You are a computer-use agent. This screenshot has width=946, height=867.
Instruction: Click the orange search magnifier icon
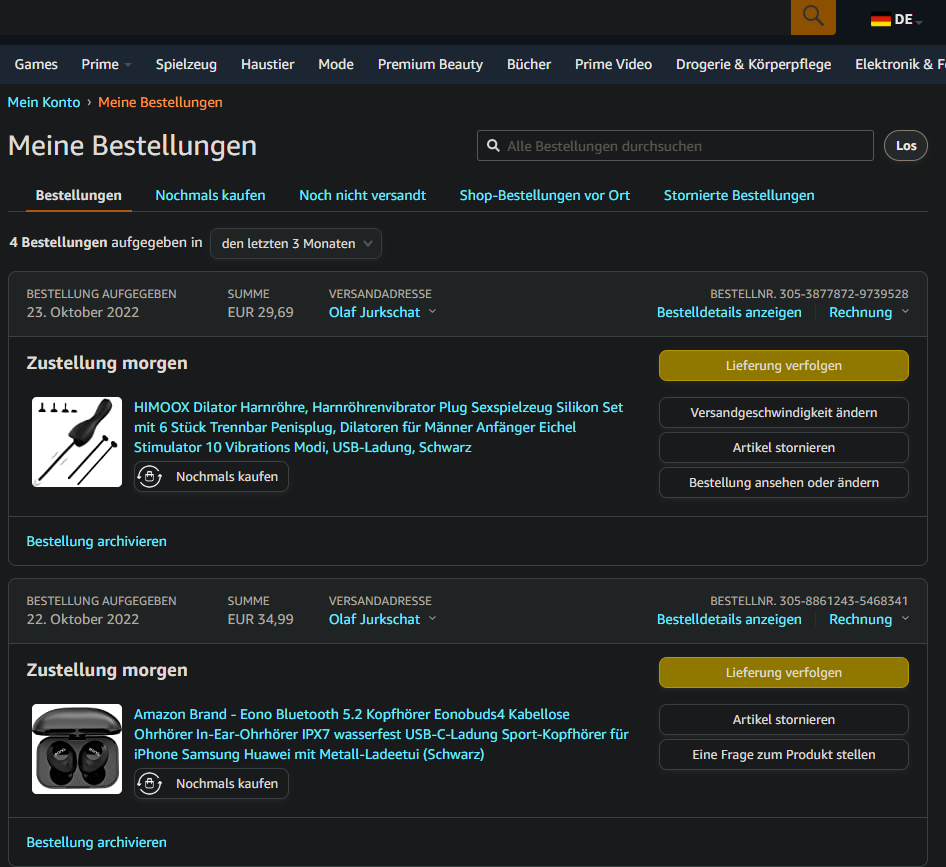[x=812, y=16]
